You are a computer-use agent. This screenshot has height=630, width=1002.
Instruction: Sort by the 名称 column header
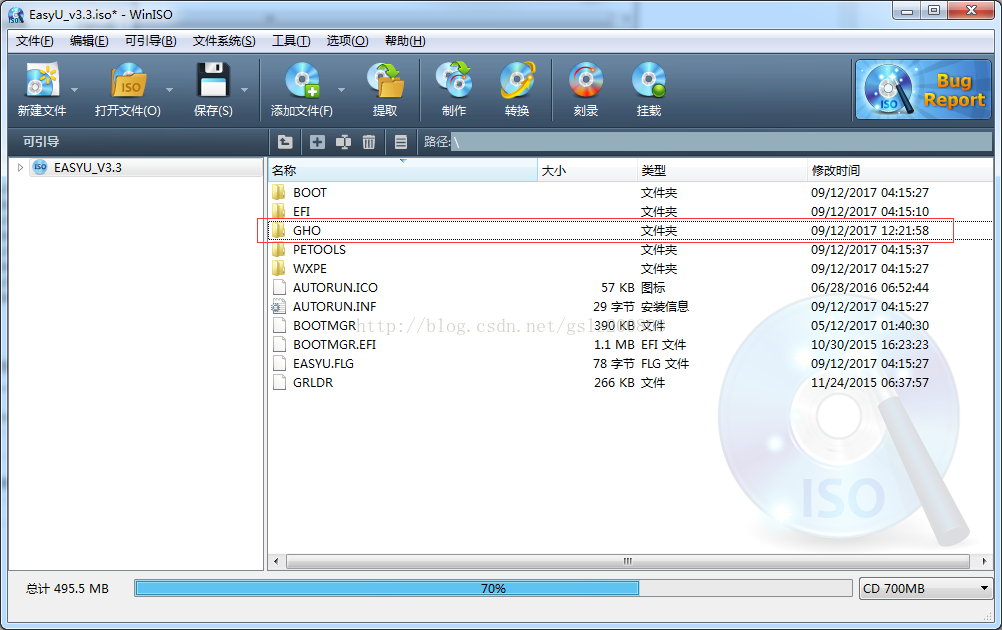[x=403, y=171]
